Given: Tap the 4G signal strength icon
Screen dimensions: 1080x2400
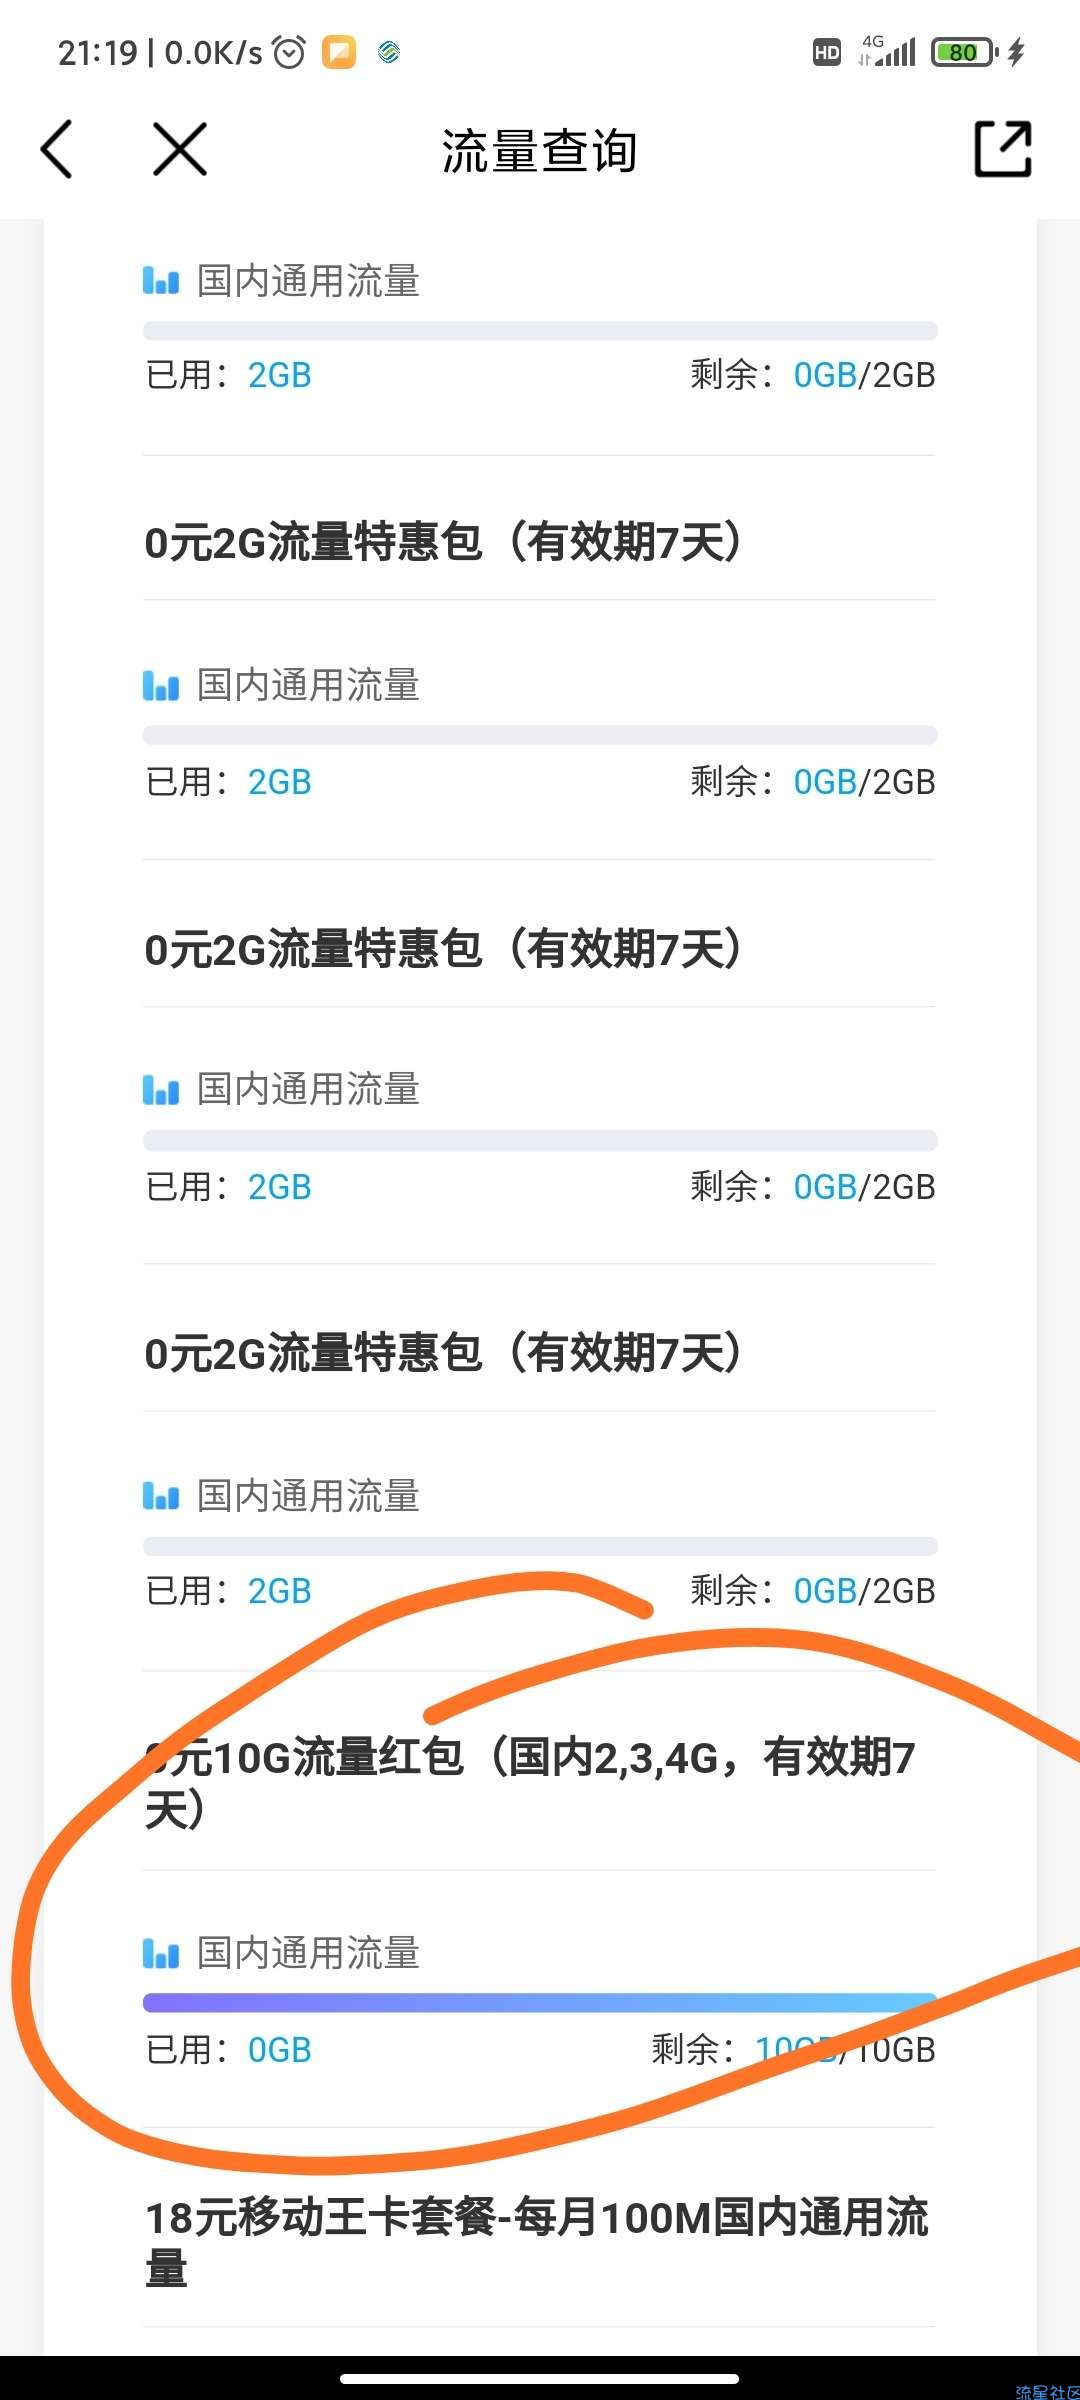Looking at the screenshot, I should [x=887, y=52].
